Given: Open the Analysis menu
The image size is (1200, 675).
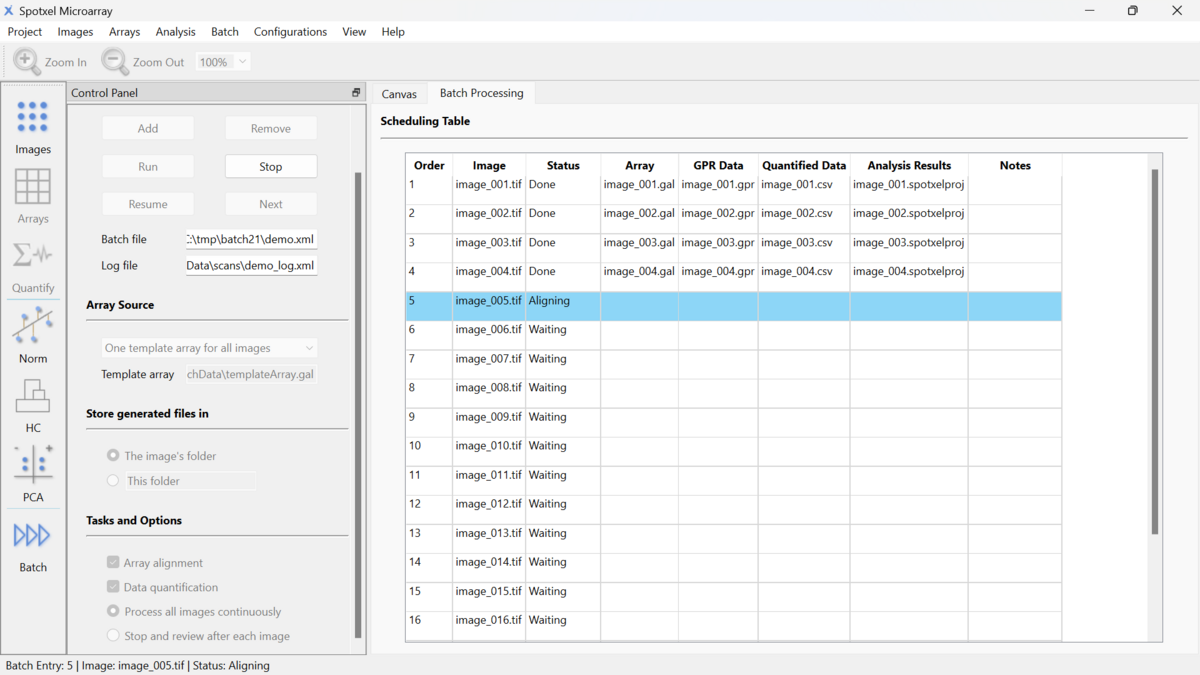Looking at the screenshot, I should [175, 32].
